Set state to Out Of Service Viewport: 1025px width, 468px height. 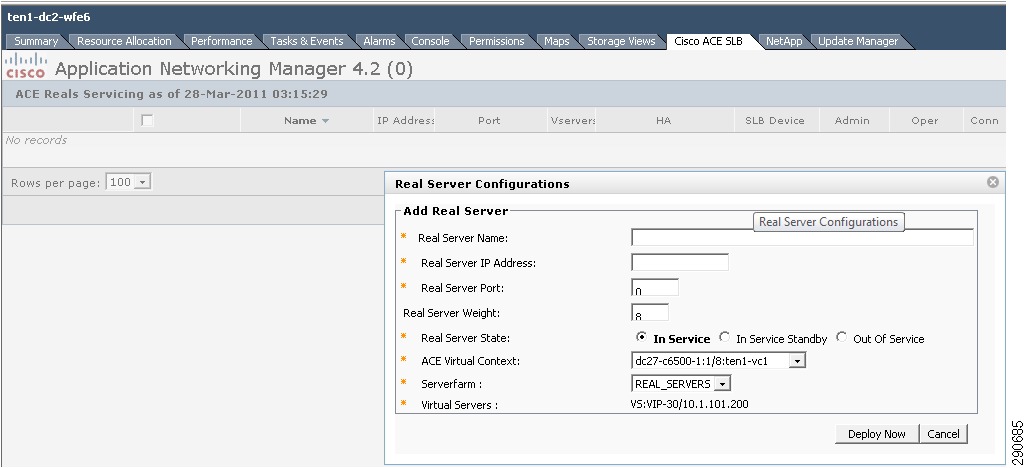[841, 337]
